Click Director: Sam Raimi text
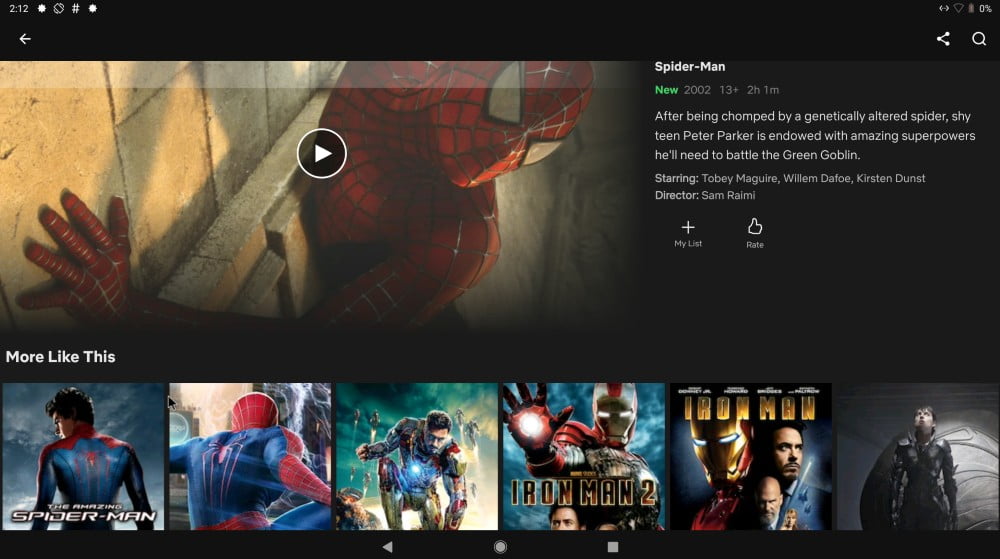1000x559 pixels. point(705,195)
